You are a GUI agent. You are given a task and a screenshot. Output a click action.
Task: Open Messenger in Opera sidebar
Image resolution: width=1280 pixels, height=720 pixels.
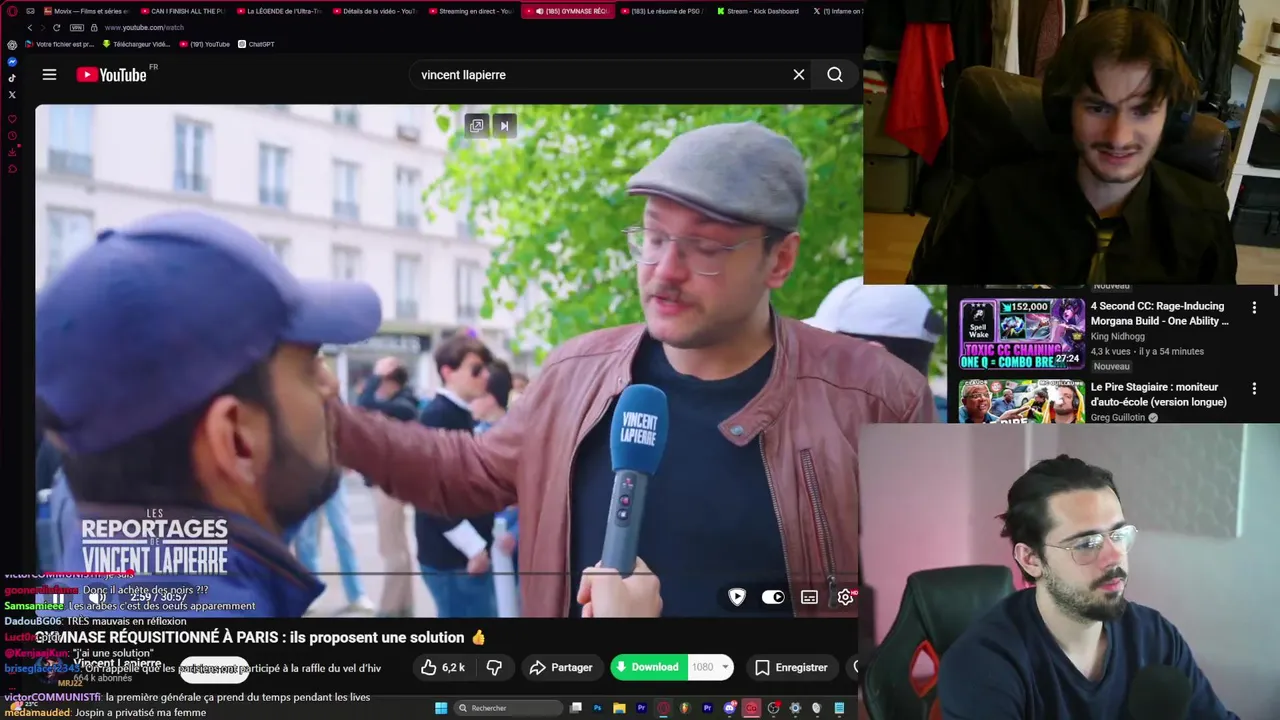12,62
